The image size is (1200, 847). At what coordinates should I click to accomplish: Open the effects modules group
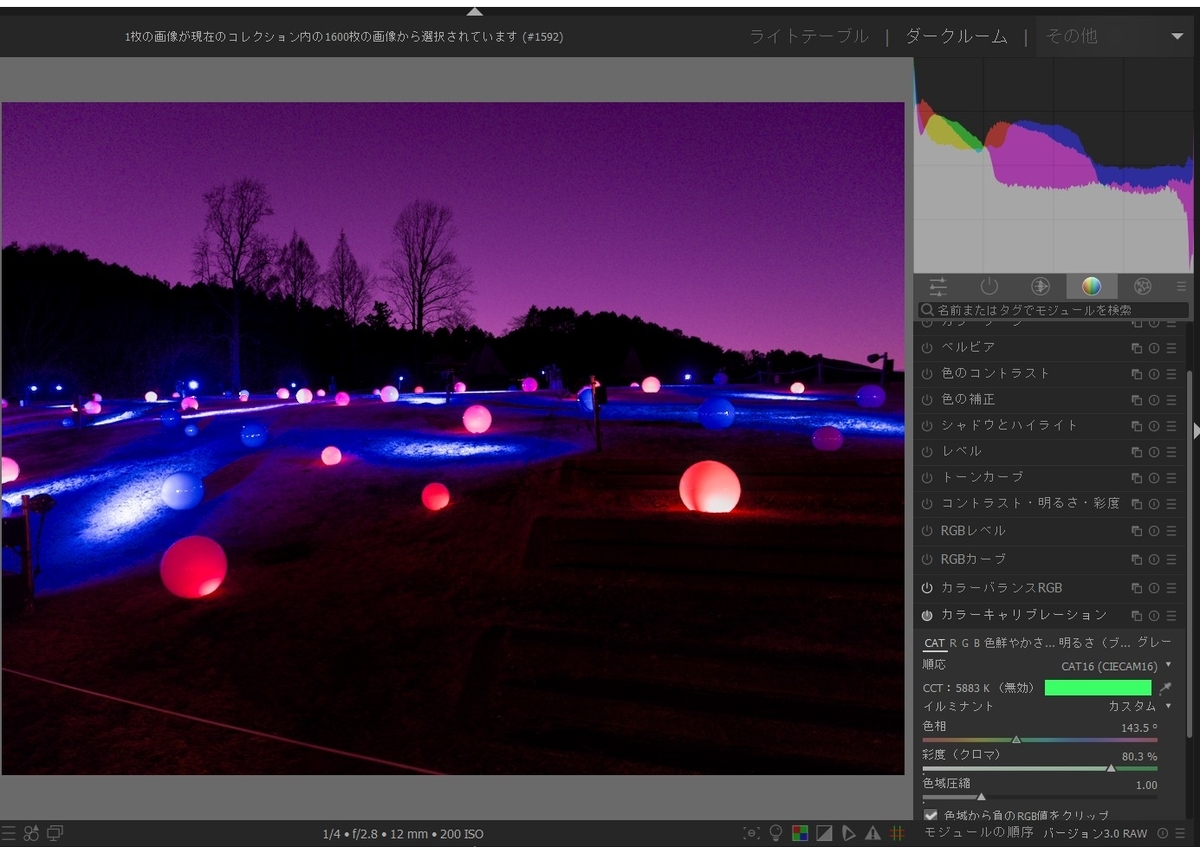coord(1143,287)
